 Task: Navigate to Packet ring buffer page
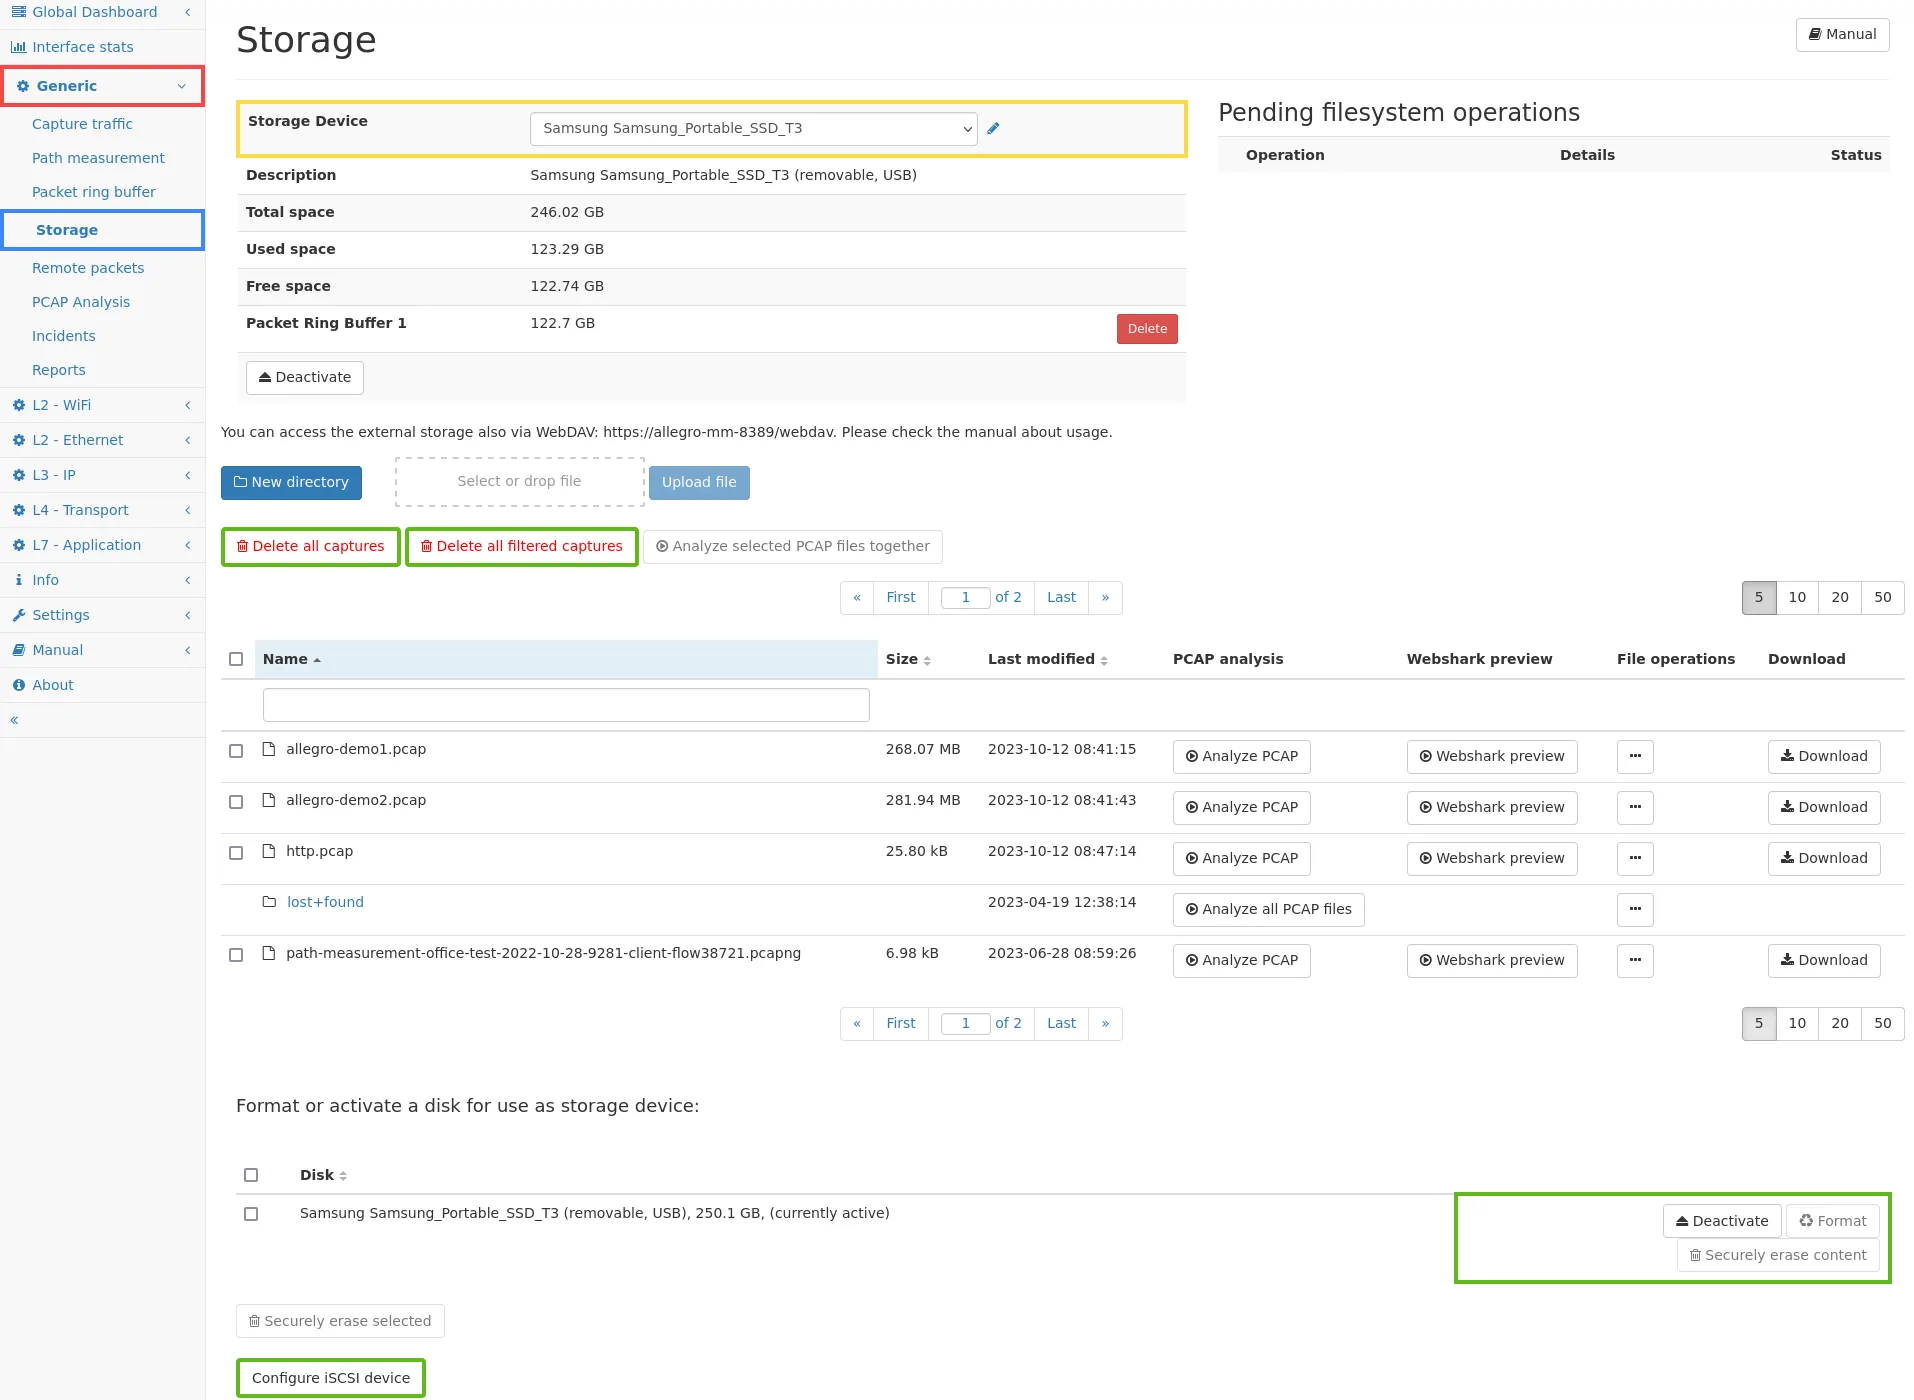[94, 192]
